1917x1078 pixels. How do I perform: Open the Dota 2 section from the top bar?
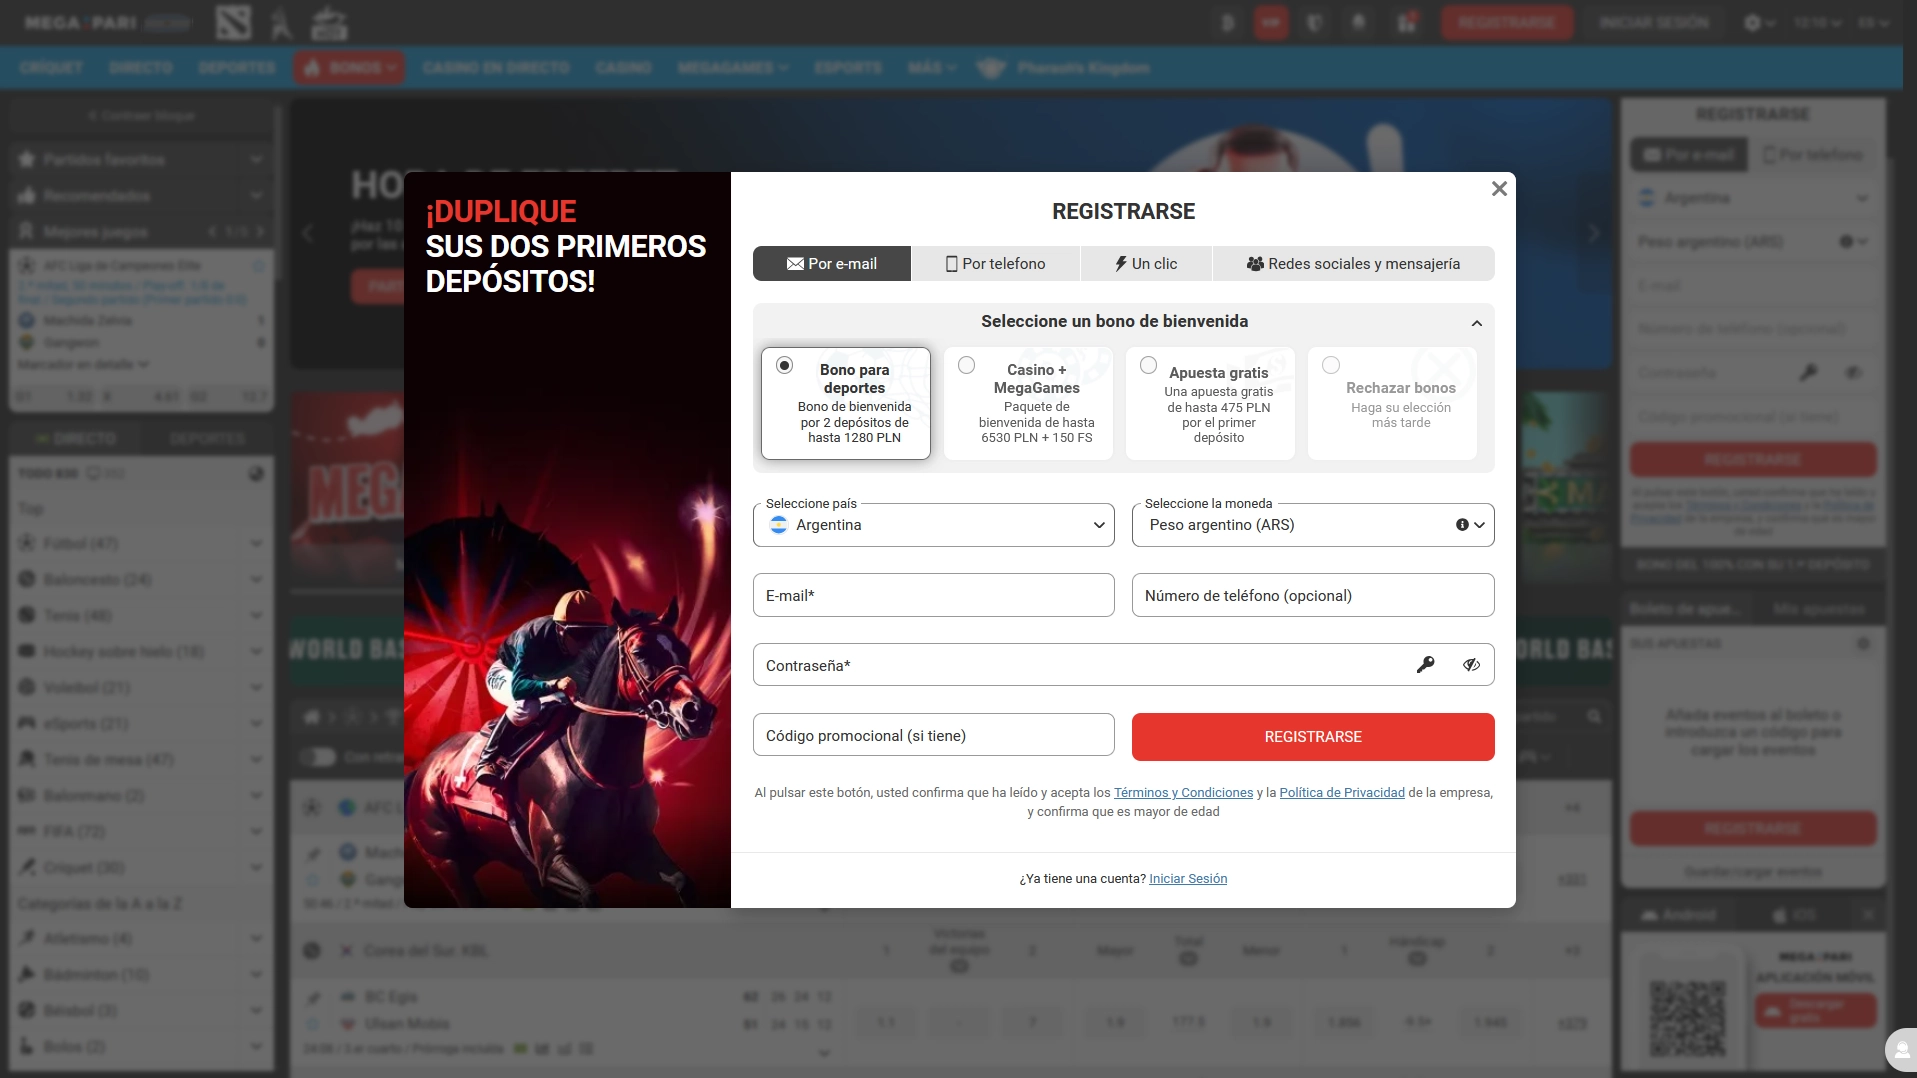234,22
